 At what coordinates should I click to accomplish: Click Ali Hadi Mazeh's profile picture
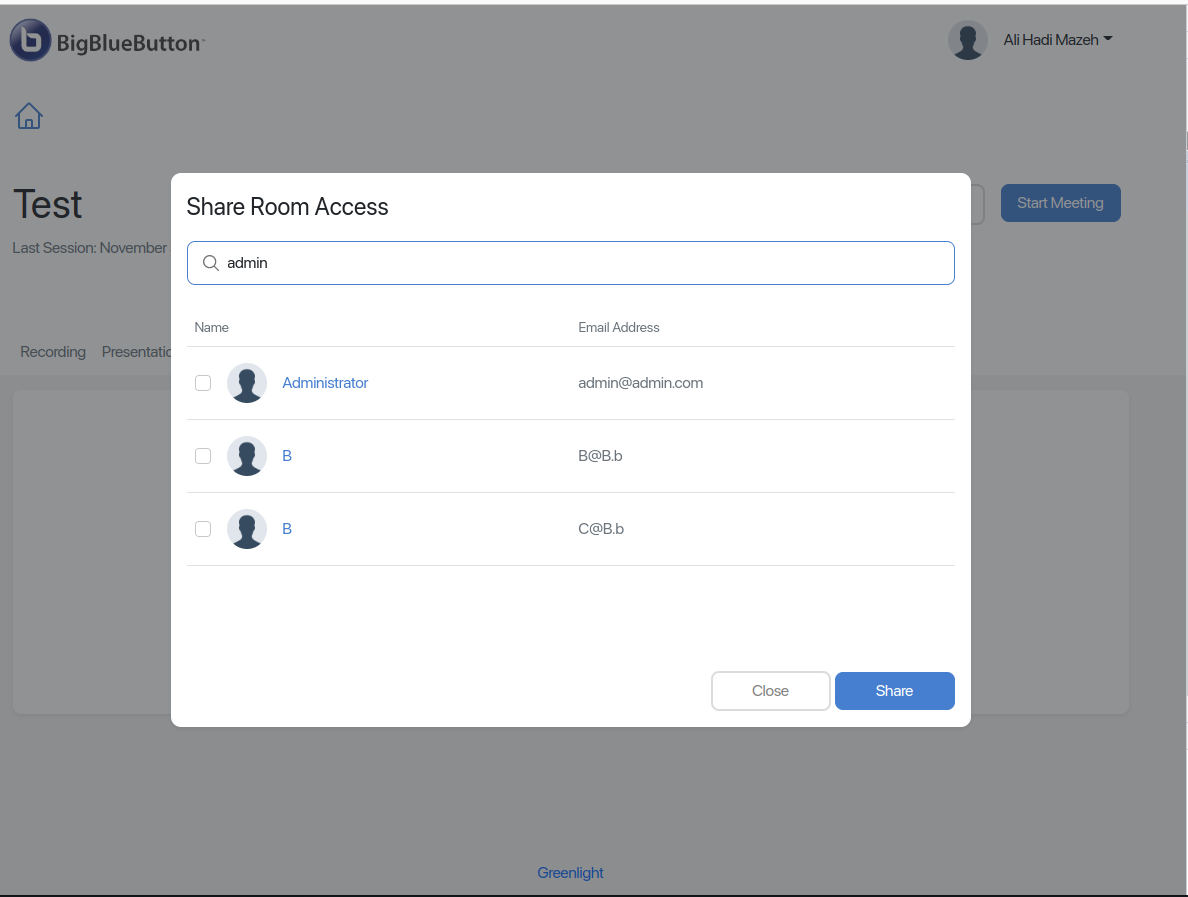click(967, 40)
